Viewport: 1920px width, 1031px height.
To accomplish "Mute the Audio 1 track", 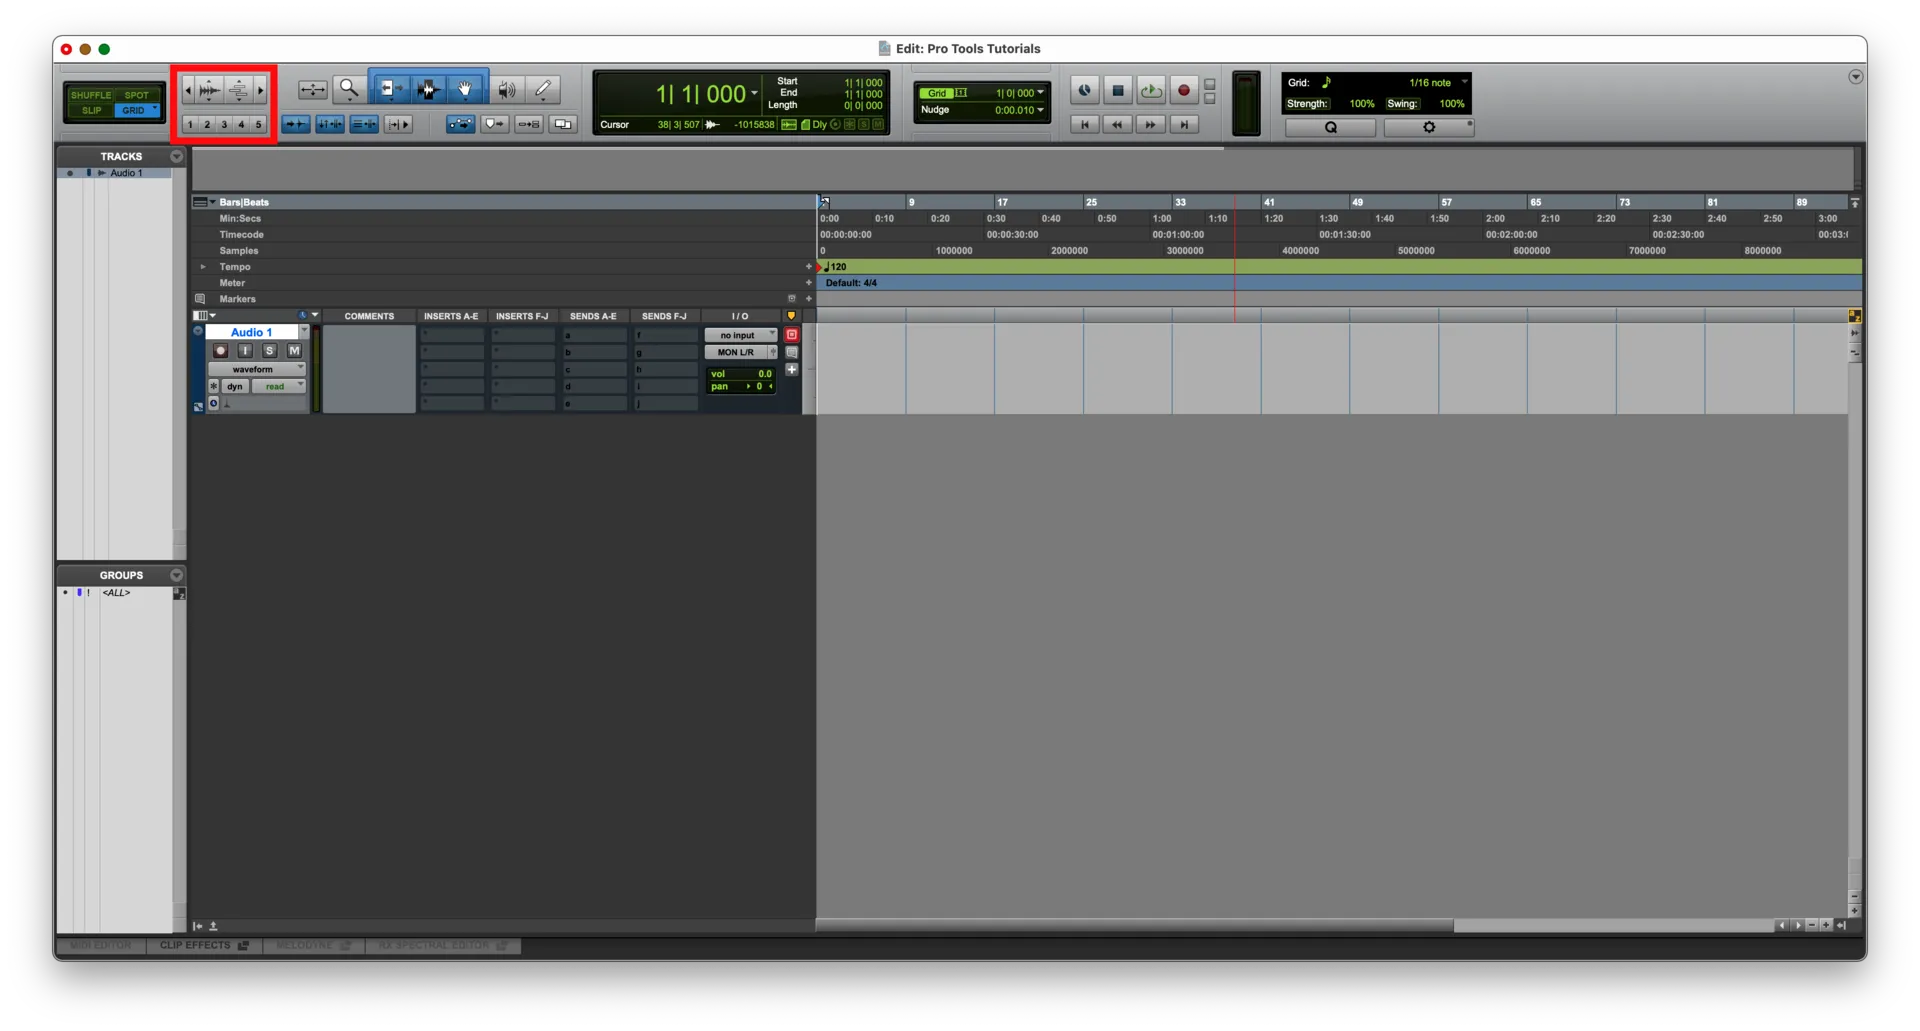I will coord(294,350).
